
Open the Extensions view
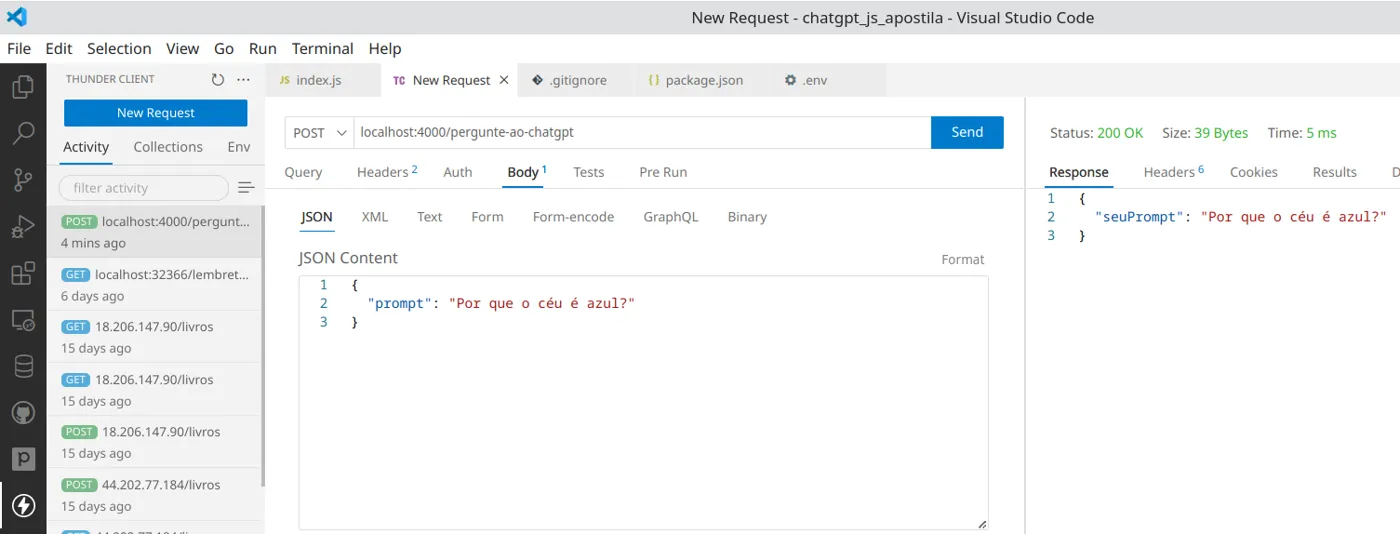point(23,273)
